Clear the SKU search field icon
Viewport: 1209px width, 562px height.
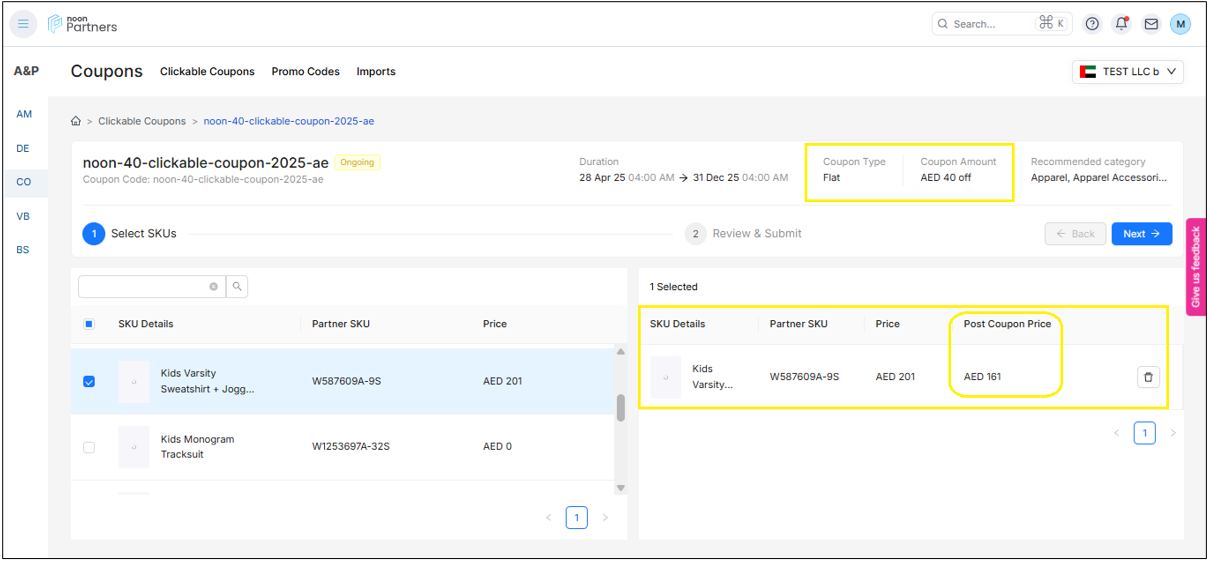(213, 287)
